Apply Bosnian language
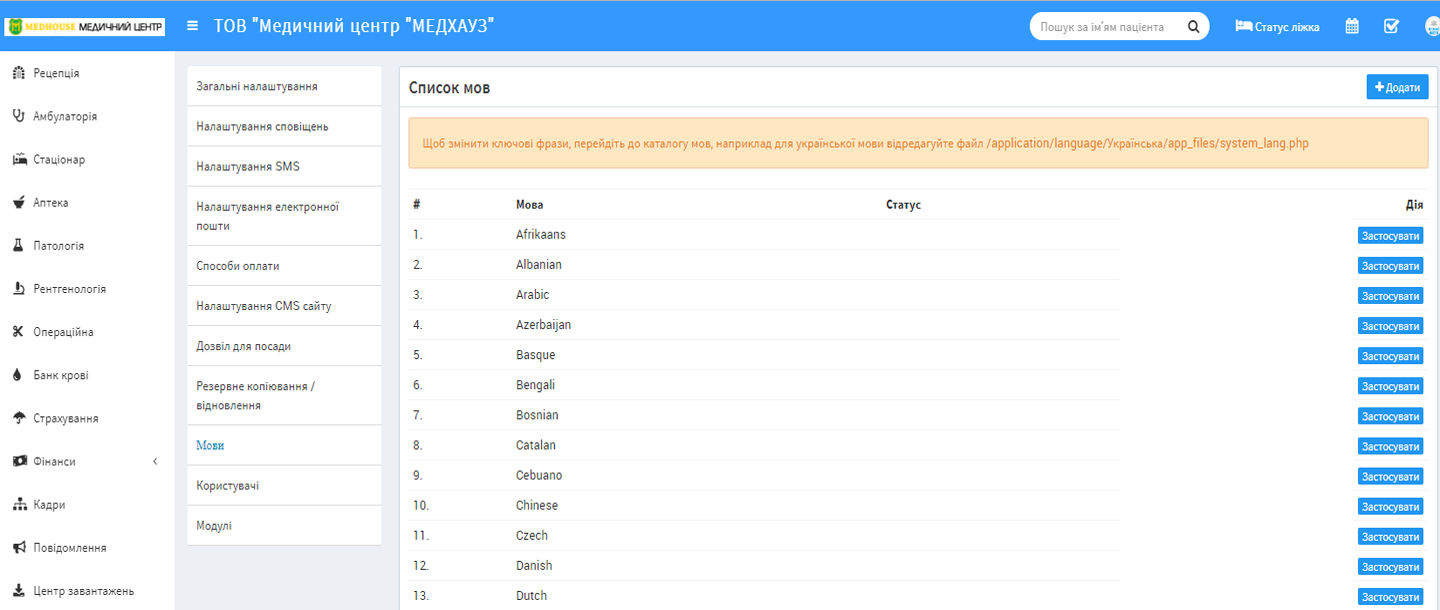 pyautogui.click(x=1390, y=416)
